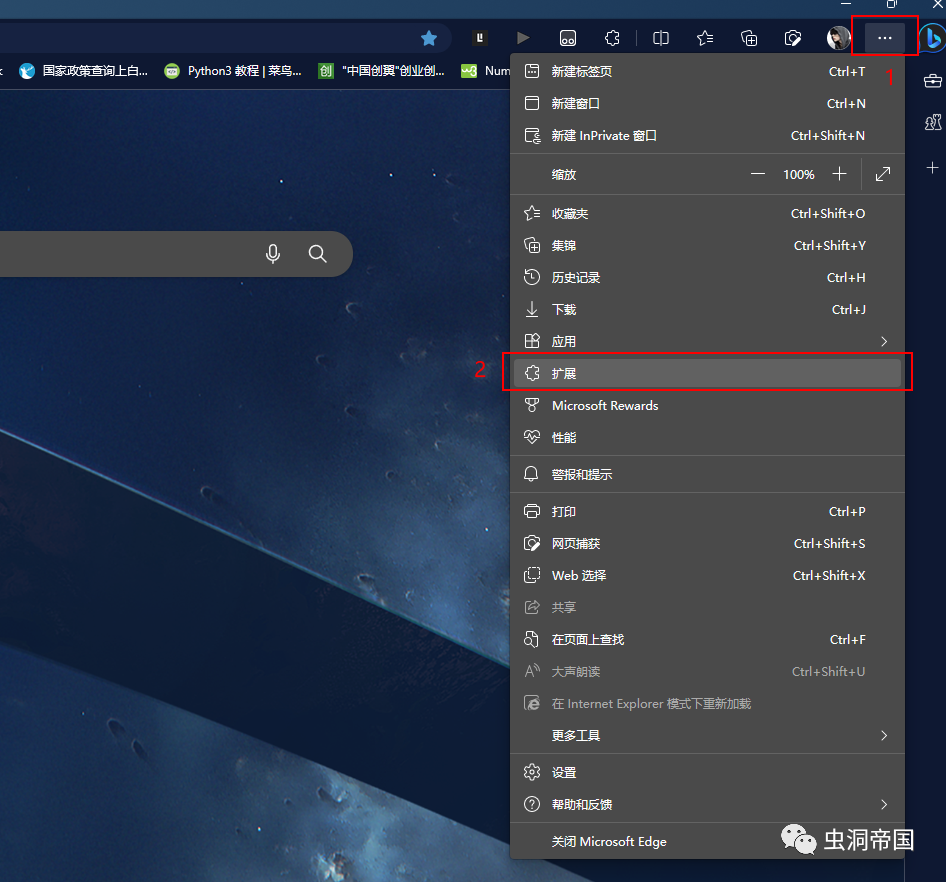This screenshot has width=946, height=882.
Task: Click the 100% zoom level value
Action: (x=799, y=174)
